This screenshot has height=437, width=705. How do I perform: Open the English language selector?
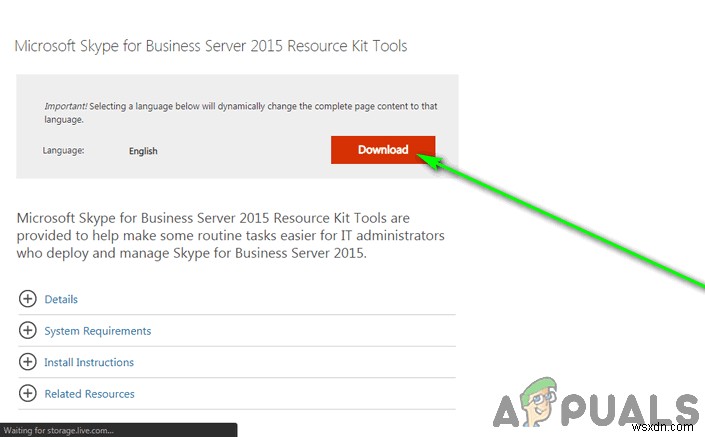(143, 151)
